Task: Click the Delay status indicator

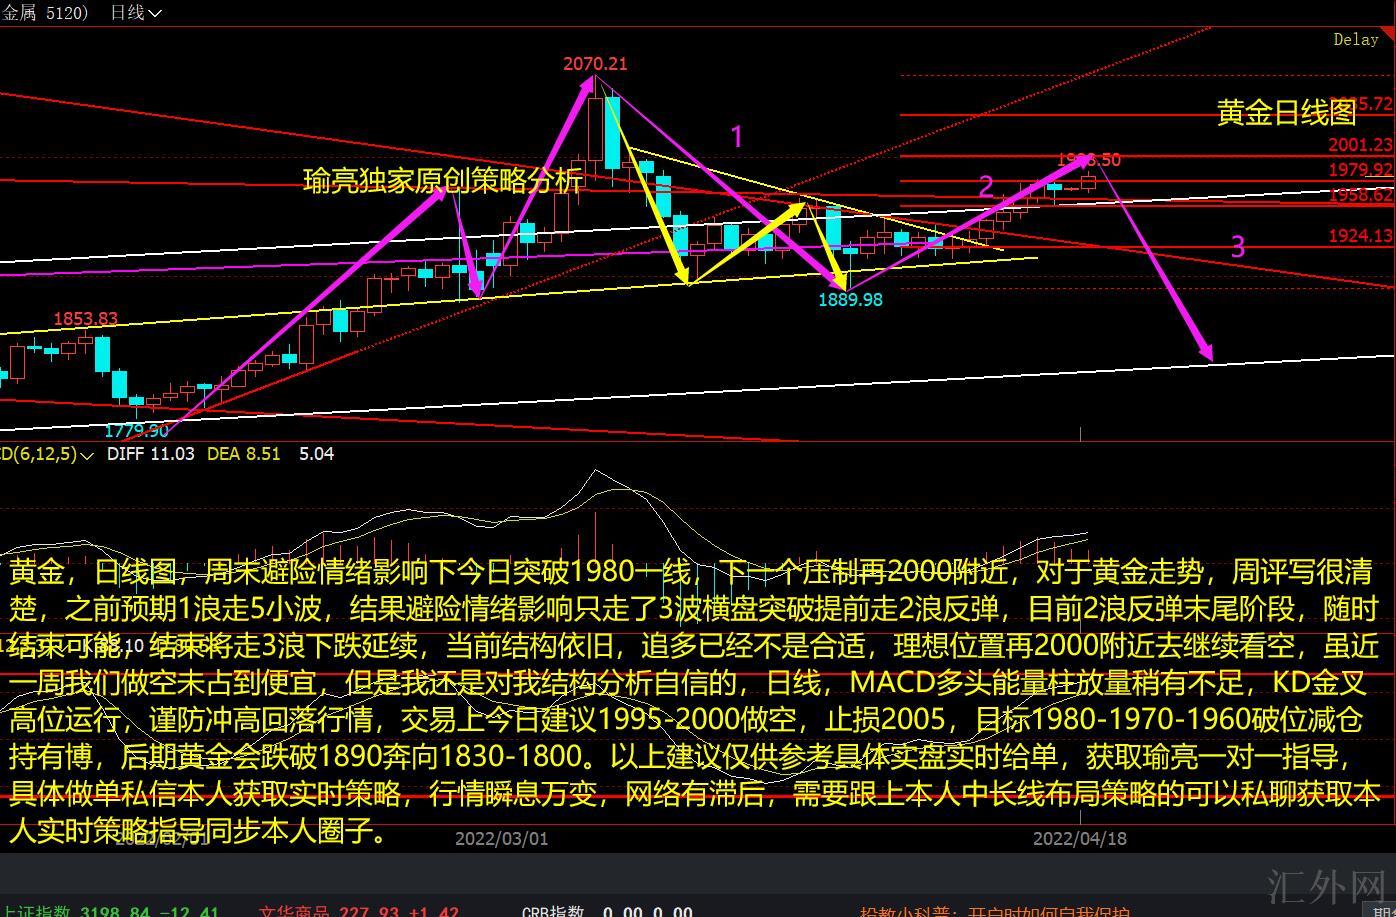Action: point(1355,40)
